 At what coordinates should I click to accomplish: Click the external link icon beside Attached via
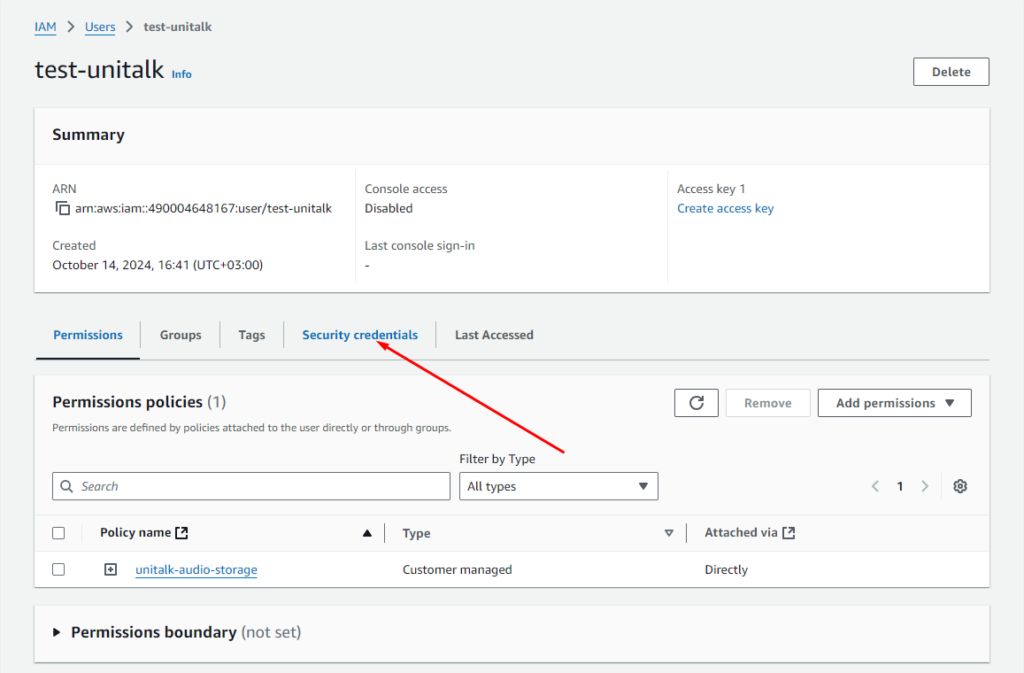(x=788, y=533)
